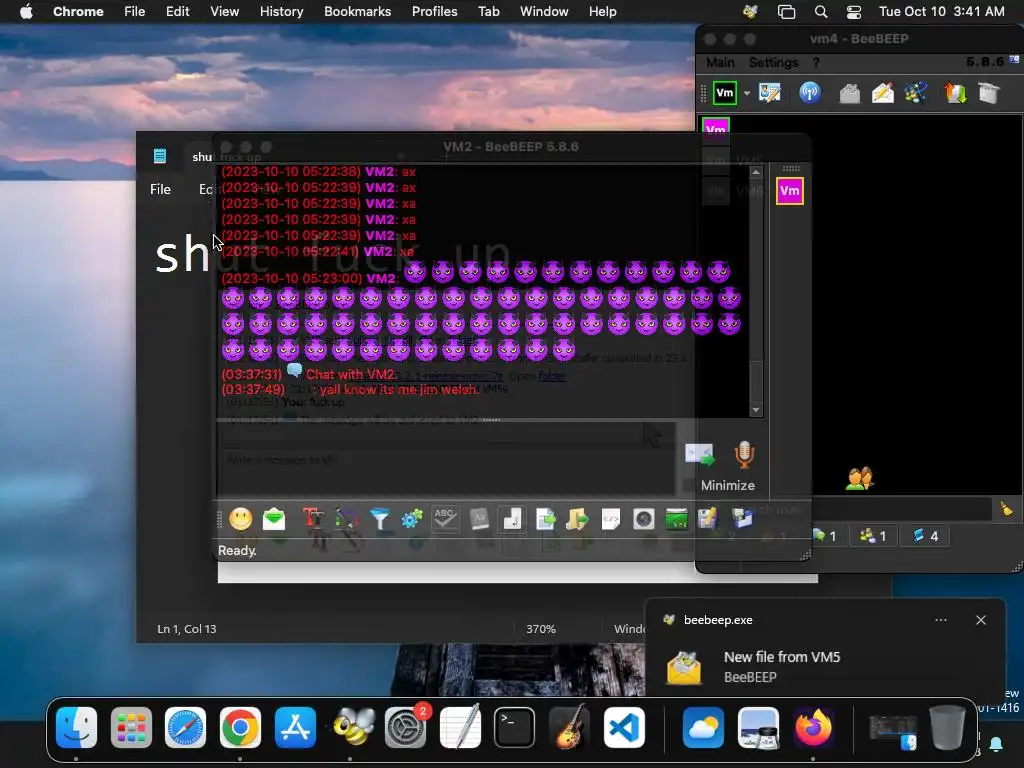This screenshot has width=1024, height=768.
Task: Open the 'New file from VM5' notification
Action: click(x=782, y=657)
